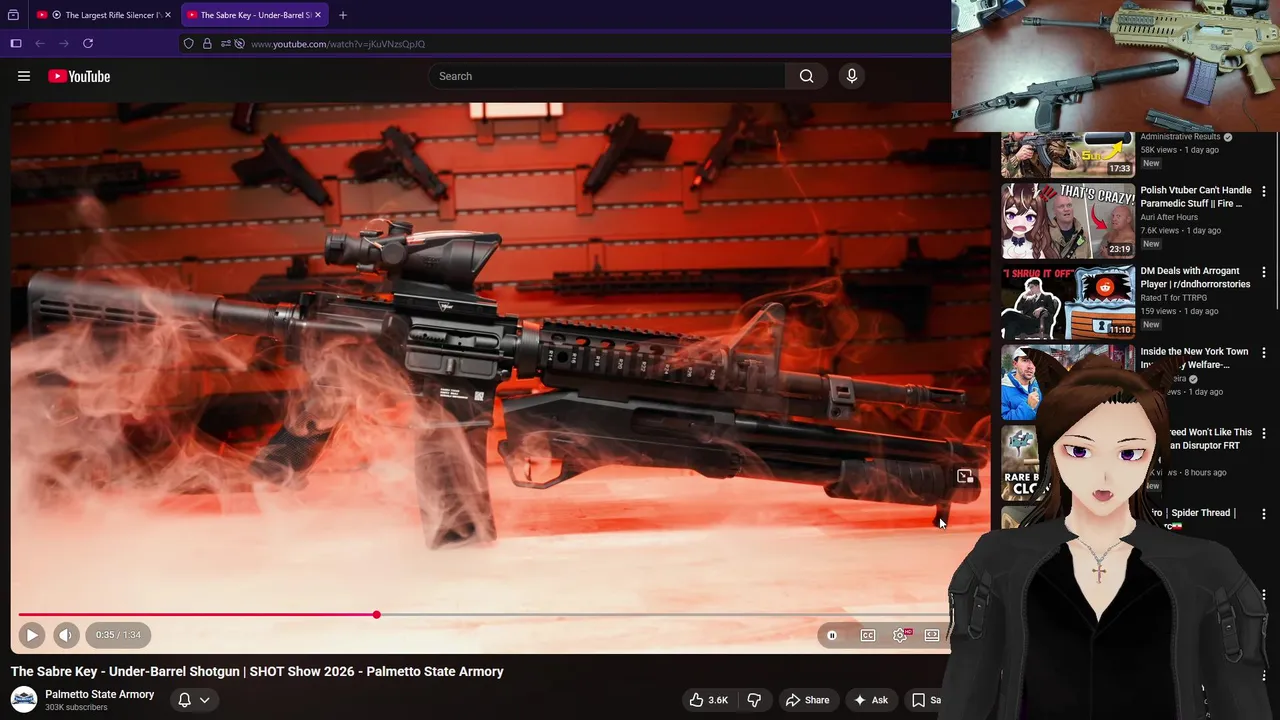Open a new browser tab
The width and height of the screenshot is (1280, 720).
[x=343, y=15]
